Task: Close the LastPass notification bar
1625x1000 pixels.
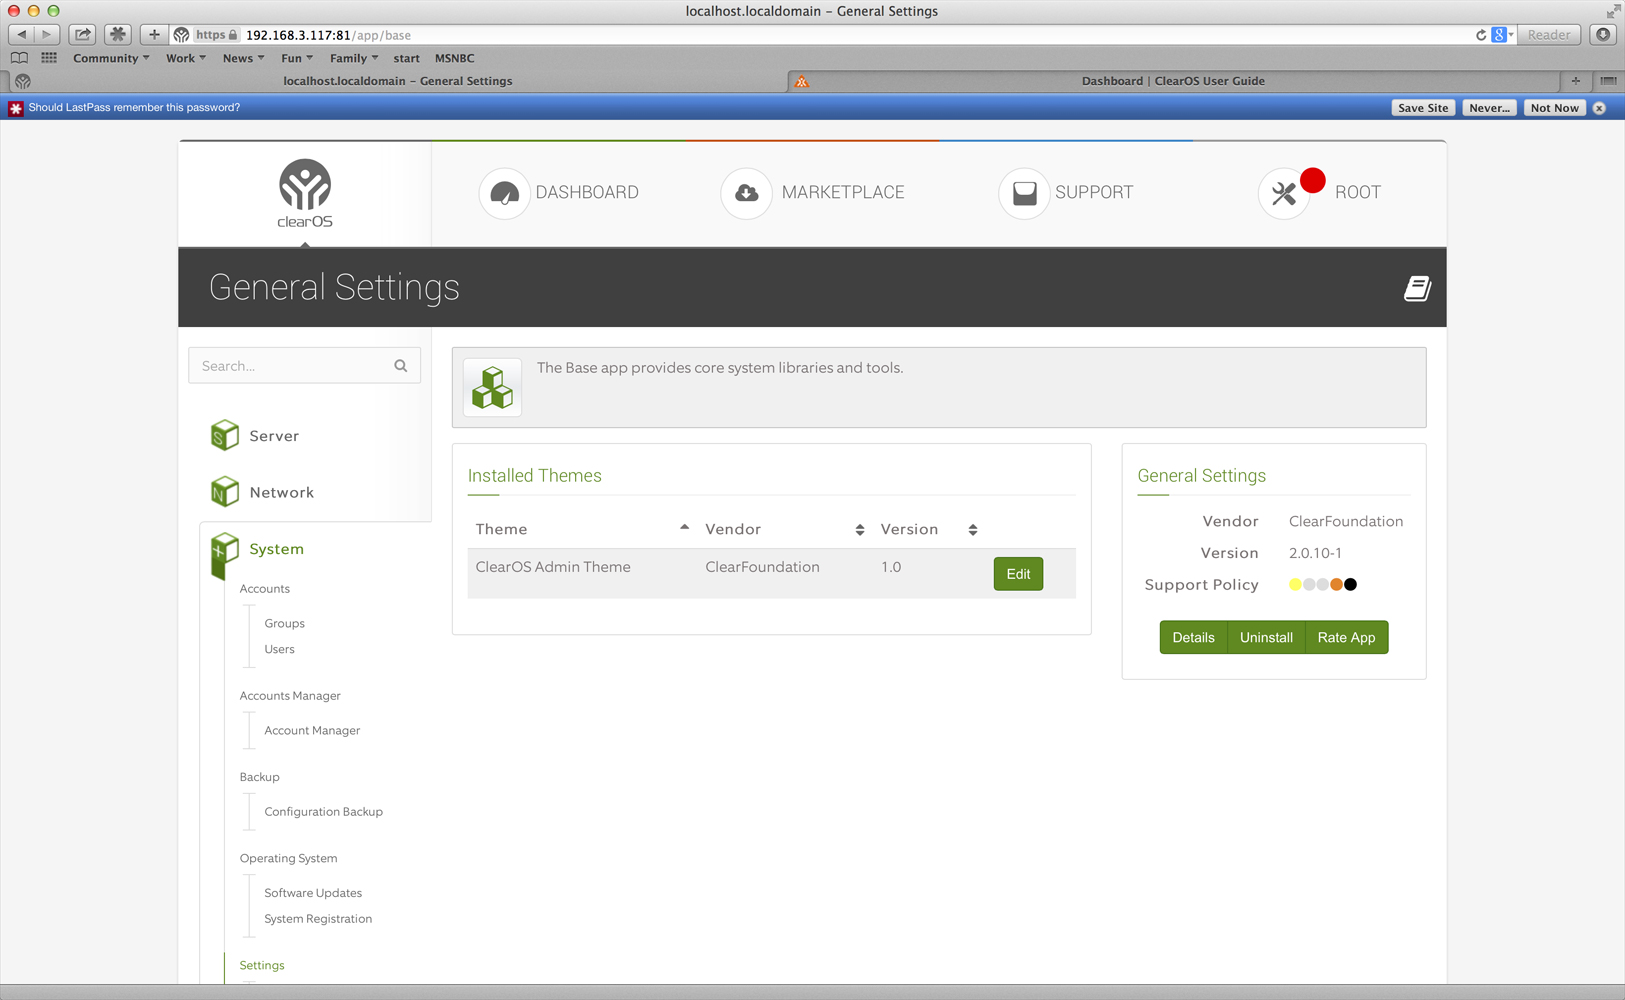Action: click(1599, 108)
